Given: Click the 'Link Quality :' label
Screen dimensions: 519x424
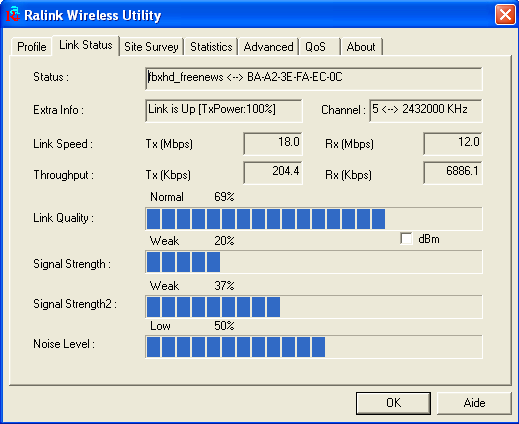Looking at the screenshot, I should pos(63,218).
